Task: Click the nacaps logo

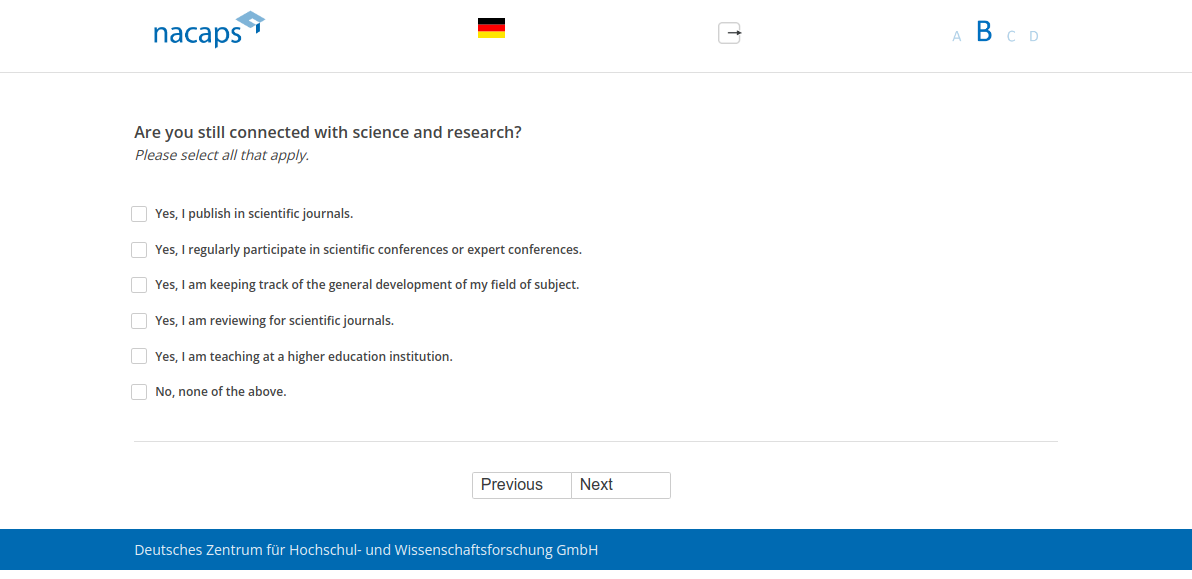Action: point(208,30)
